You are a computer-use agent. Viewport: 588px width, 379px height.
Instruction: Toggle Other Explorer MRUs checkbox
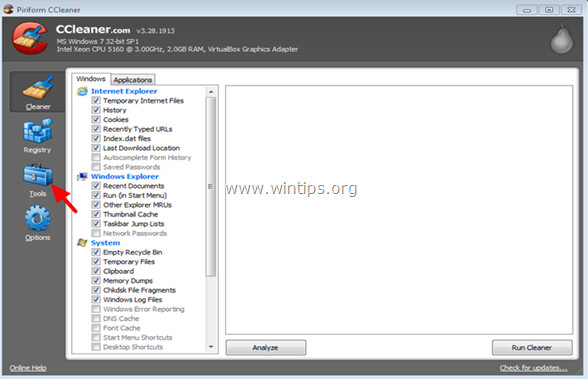point(96,205)
